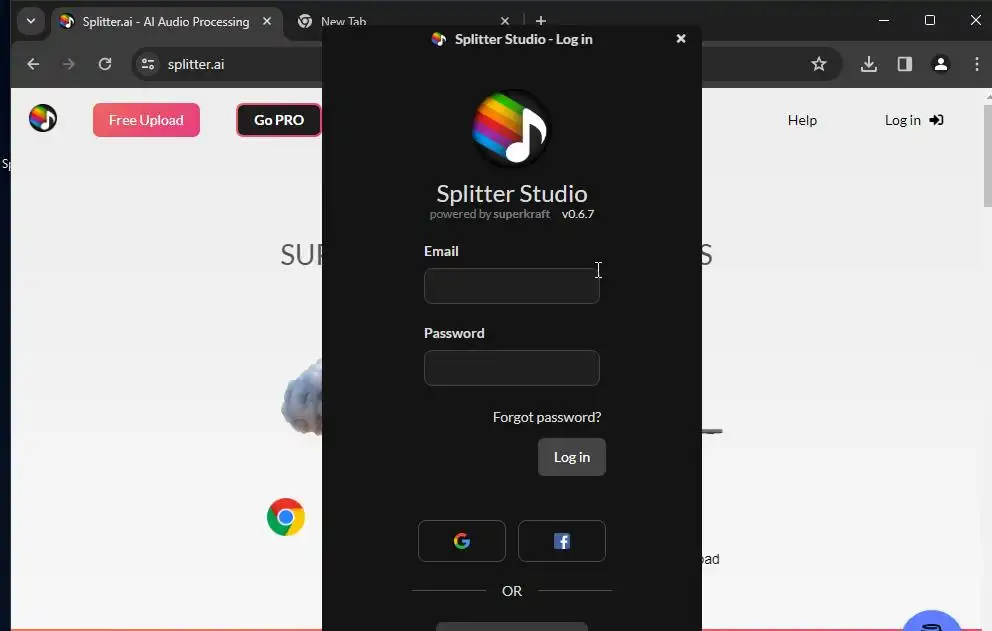This screenshot has width=992, height=631.
Task: Close the New Tab browser tab
Action: 505,22
